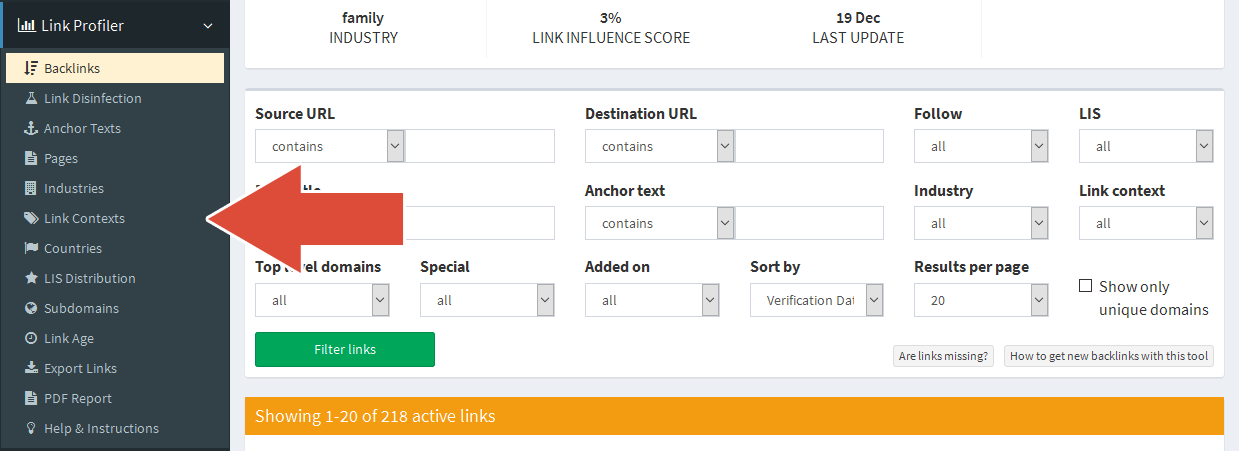Click the Backlinks sort icon
Screen dimensions: 1239x451
(x=31, y=68)
